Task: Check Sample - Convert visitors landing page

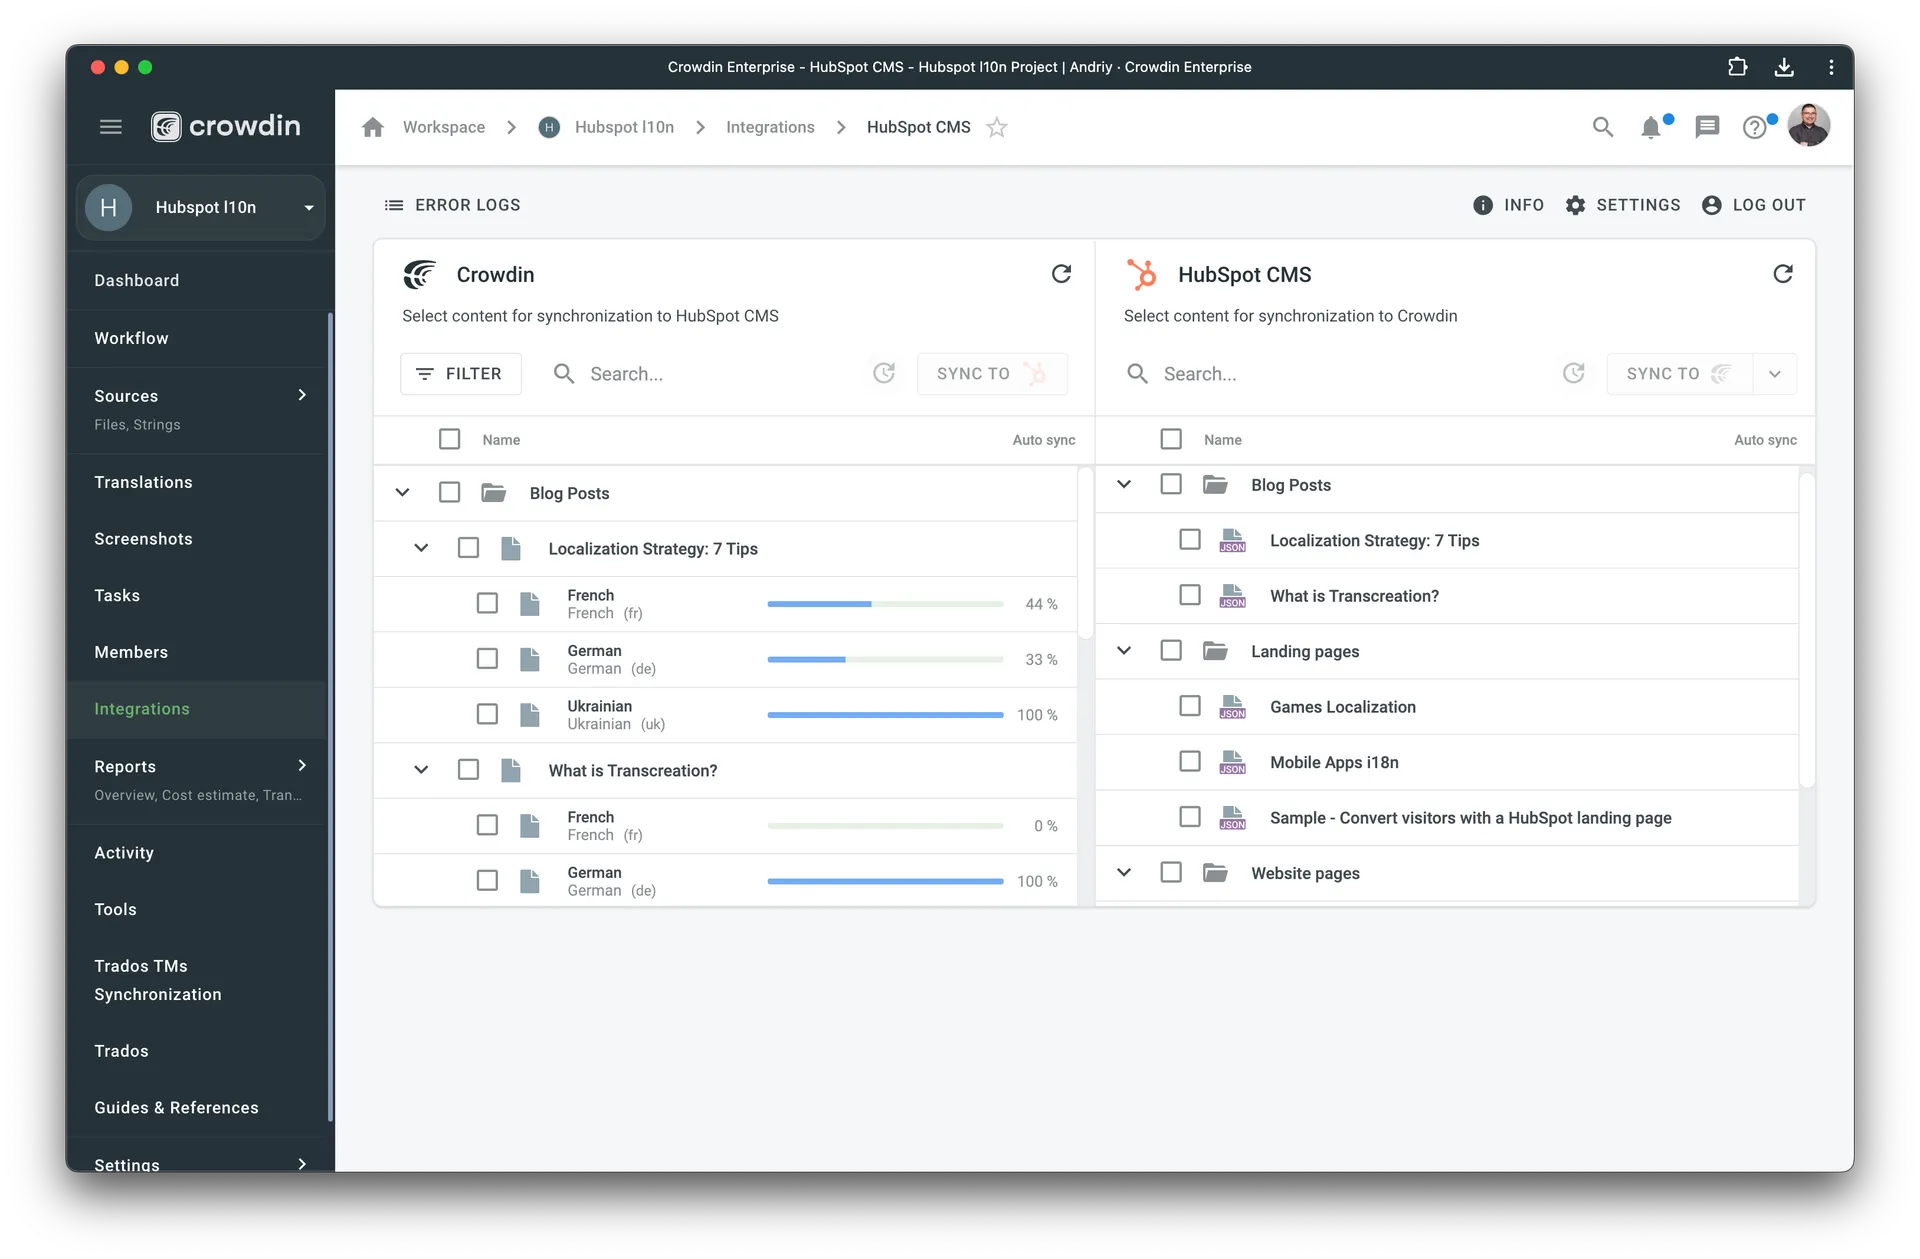Action: point(1190,817)
